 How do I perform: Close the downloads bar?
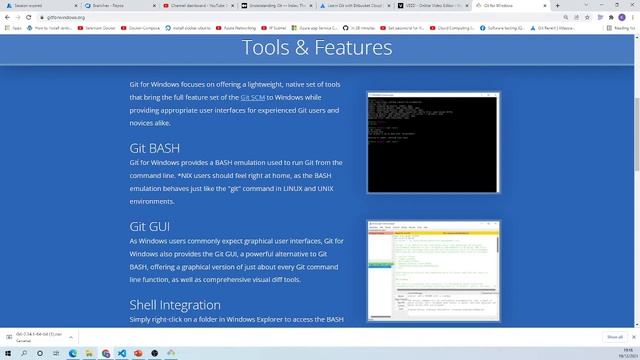(633, 337)
